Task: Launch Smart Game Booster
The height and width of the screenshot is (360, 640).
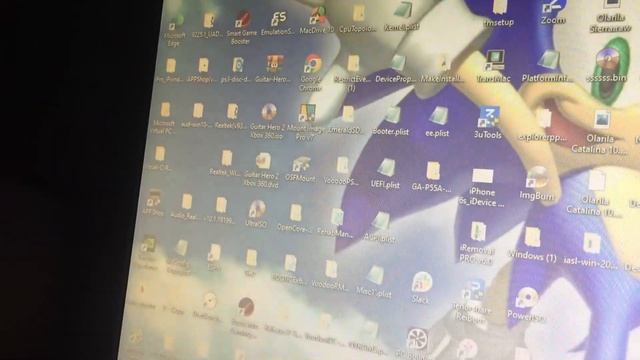Action: [242, 28]
